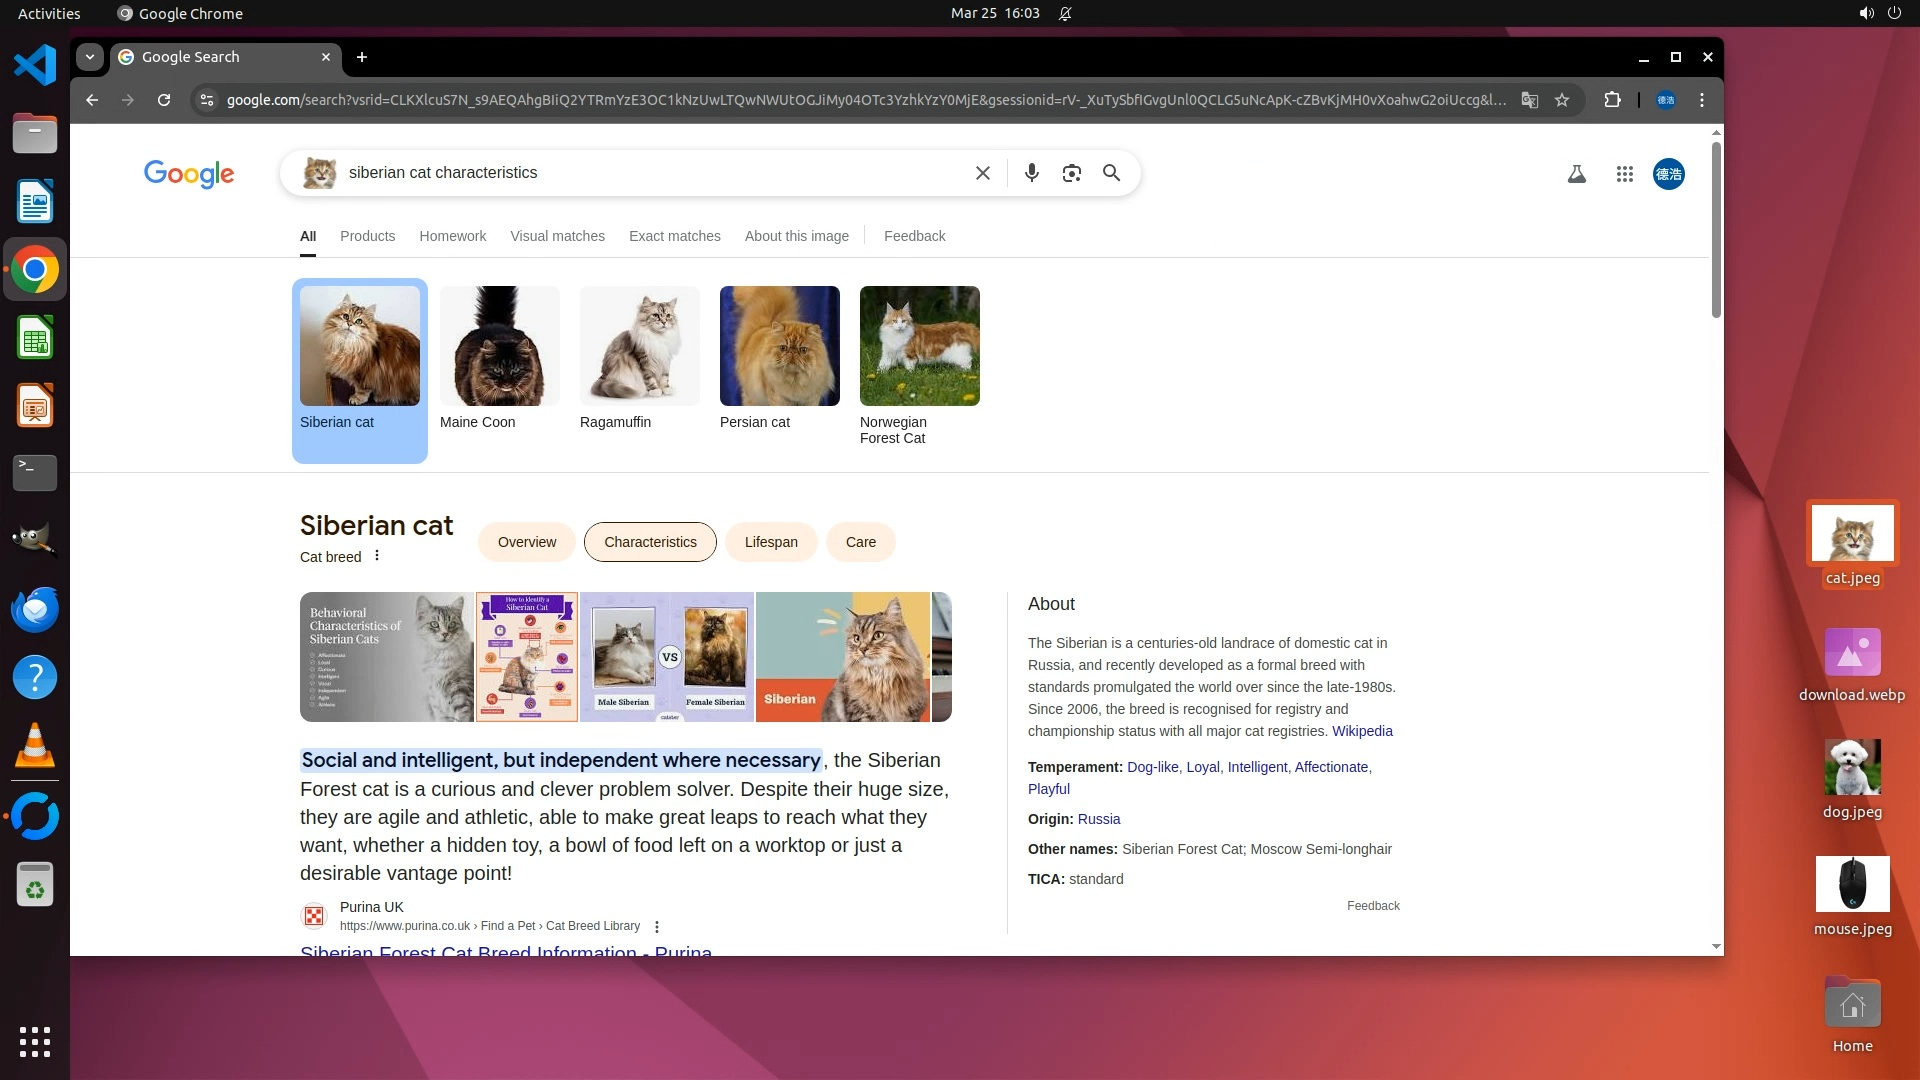This screenshot has height=1080, width=1920.
Task: Click the voice search microphone icon
Action: (1032, 173)
